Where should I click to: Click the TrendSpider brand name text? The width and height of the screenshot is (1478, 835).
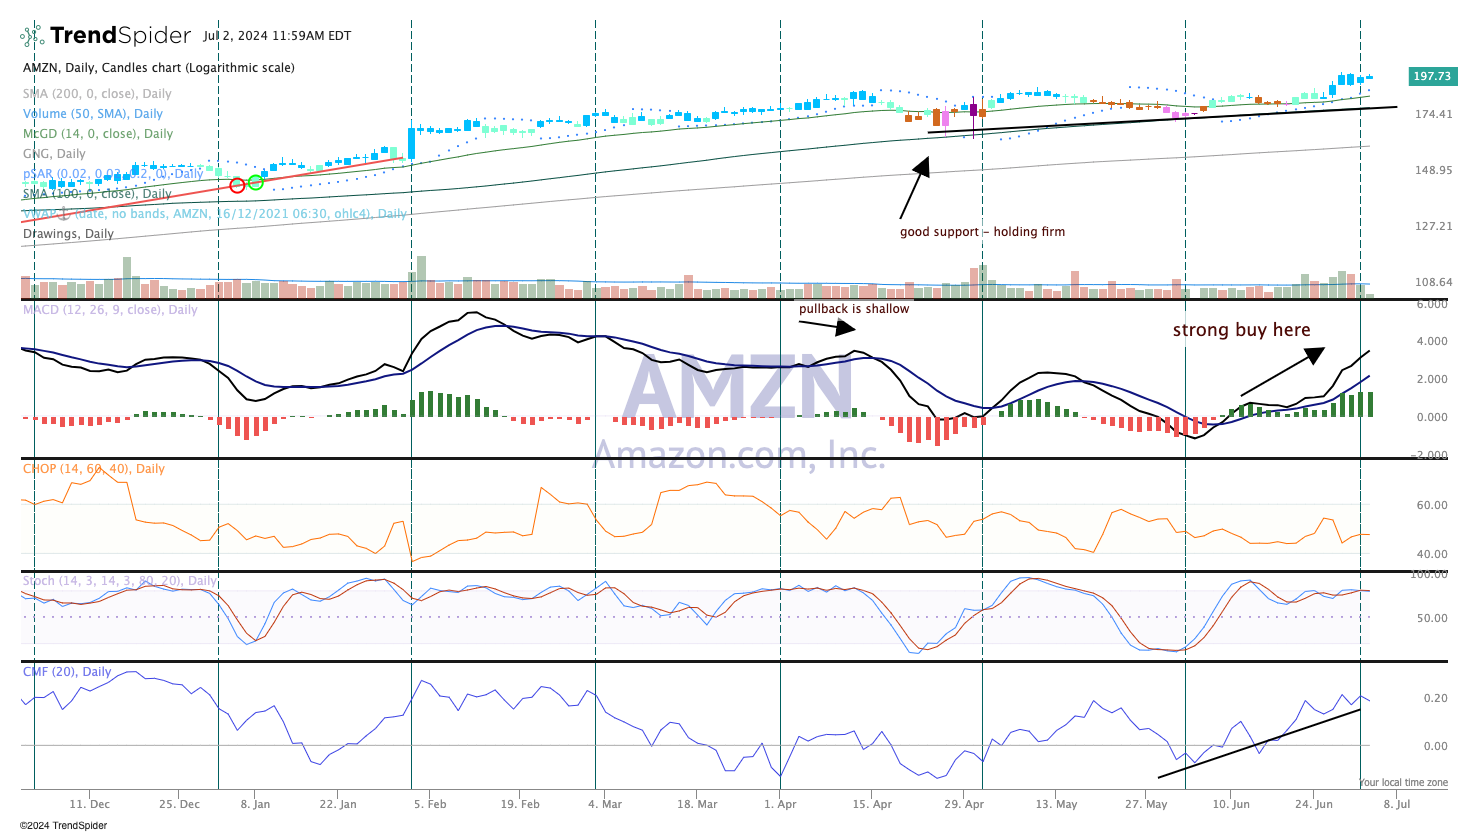120,36
